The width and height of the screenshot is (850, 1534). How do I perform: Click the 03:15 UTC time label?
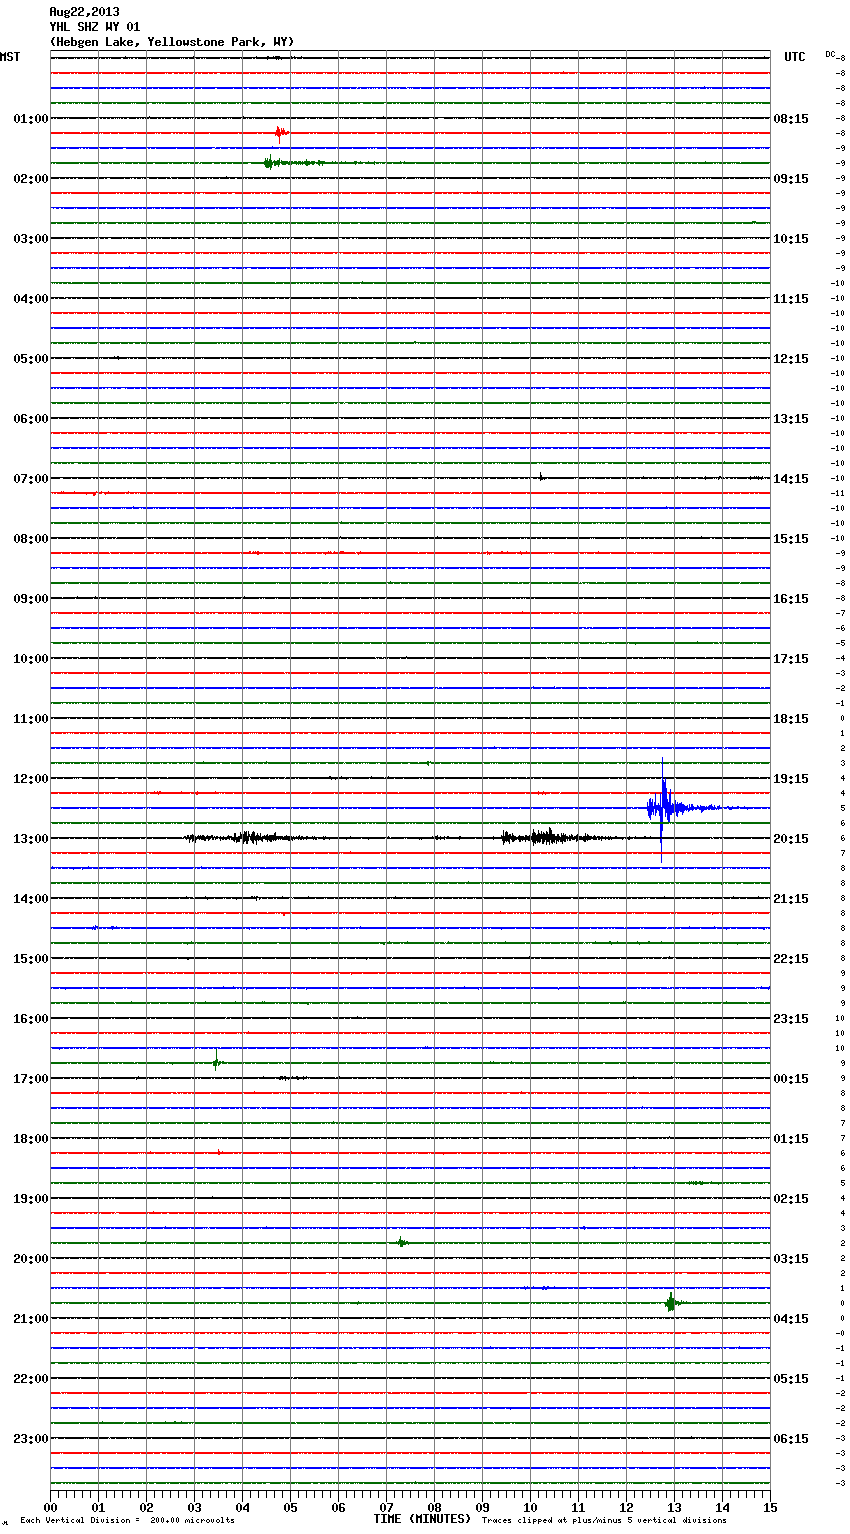(791, 1259)
